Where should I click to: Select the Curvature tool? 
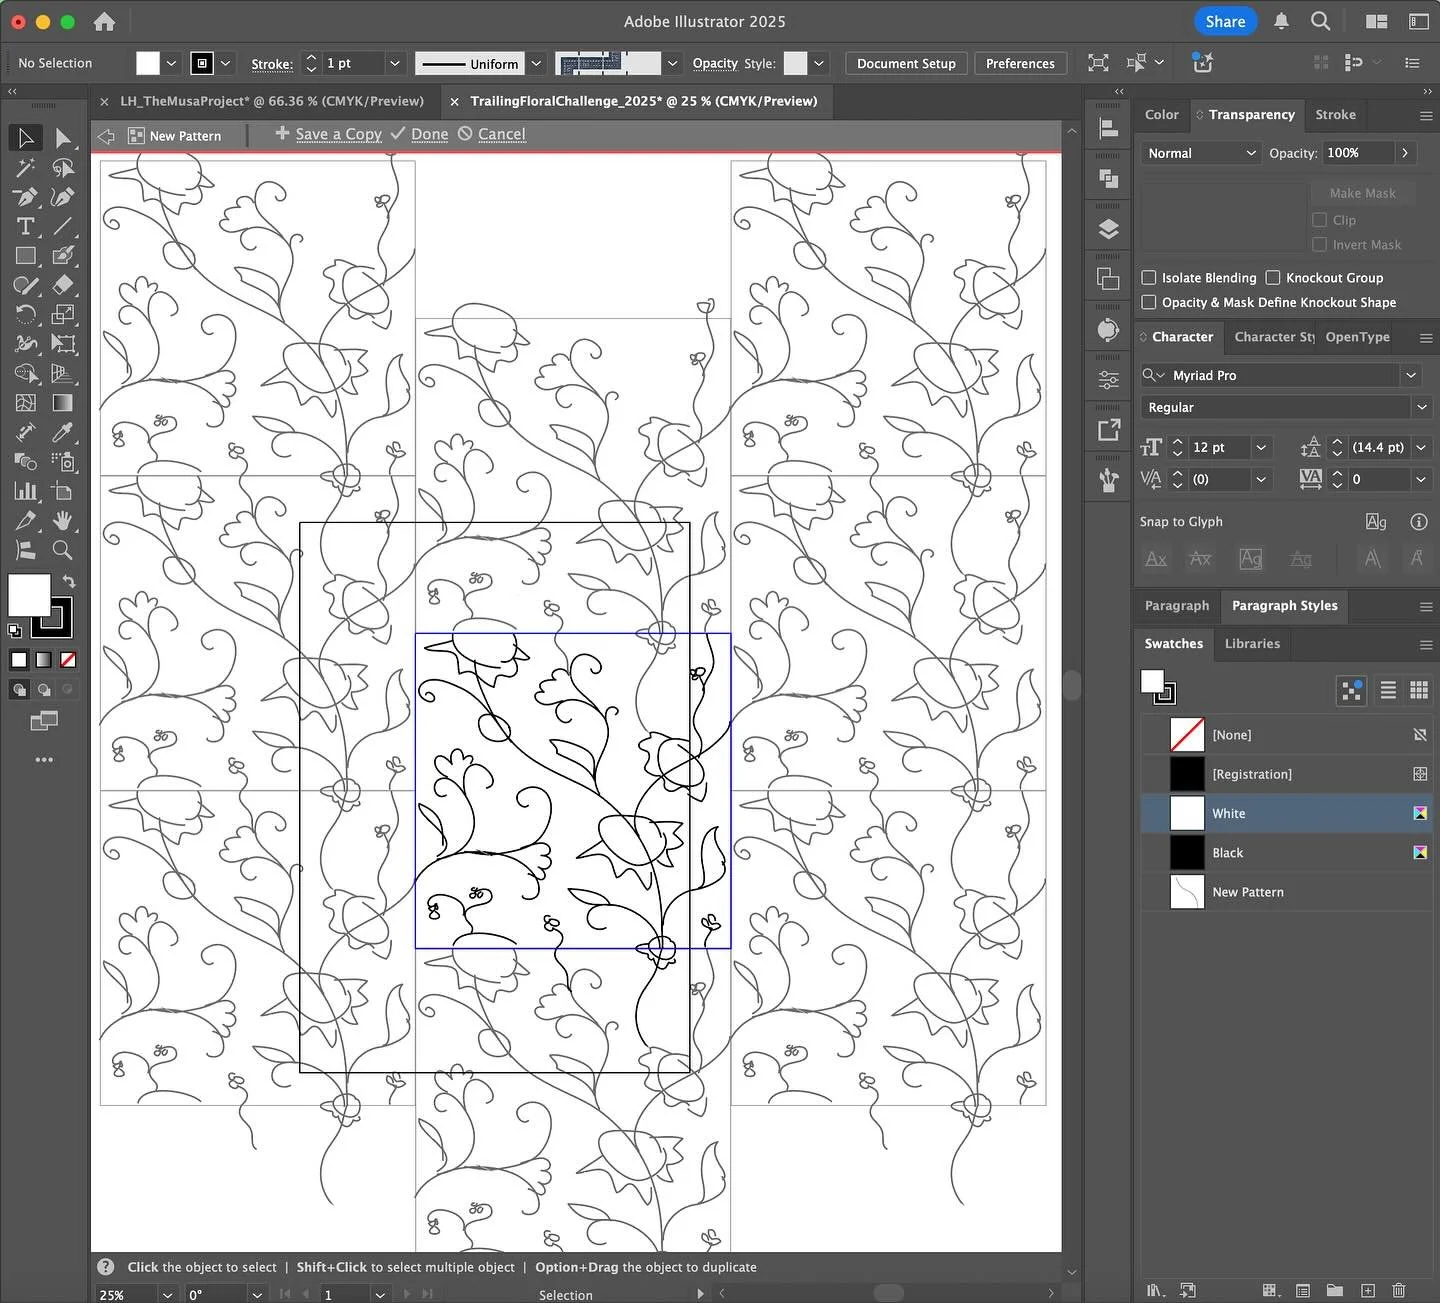[63, 197]
